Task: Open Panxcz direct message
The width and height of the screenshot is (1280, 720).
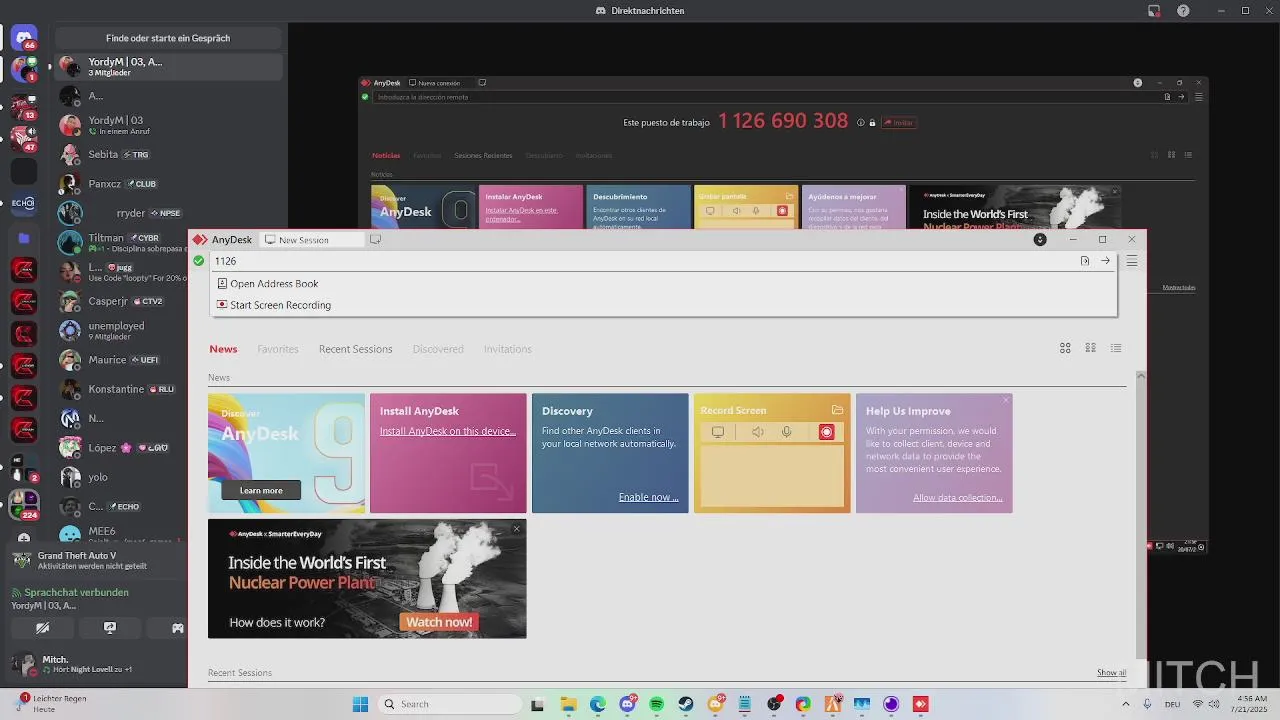Action: coord(168,184)
